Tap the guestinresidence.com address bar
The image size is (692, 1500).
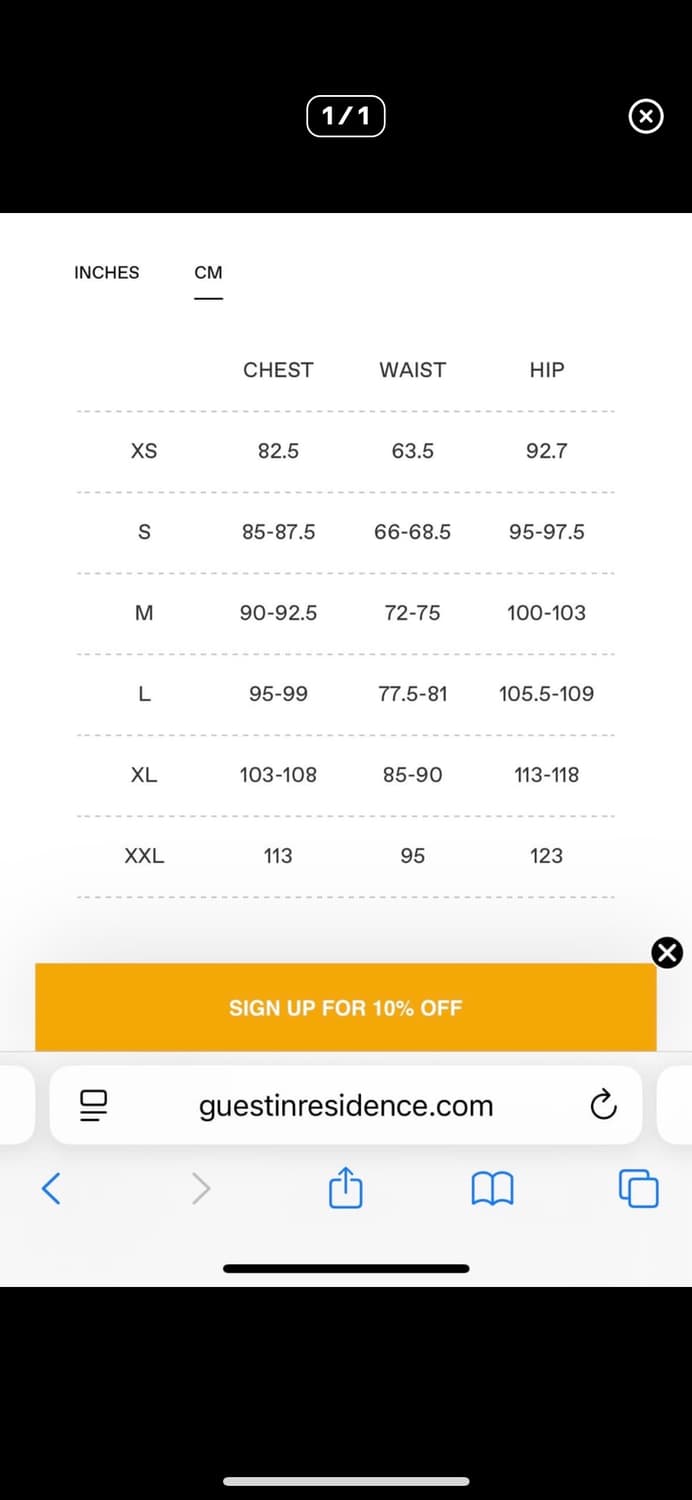point(346,1105)
